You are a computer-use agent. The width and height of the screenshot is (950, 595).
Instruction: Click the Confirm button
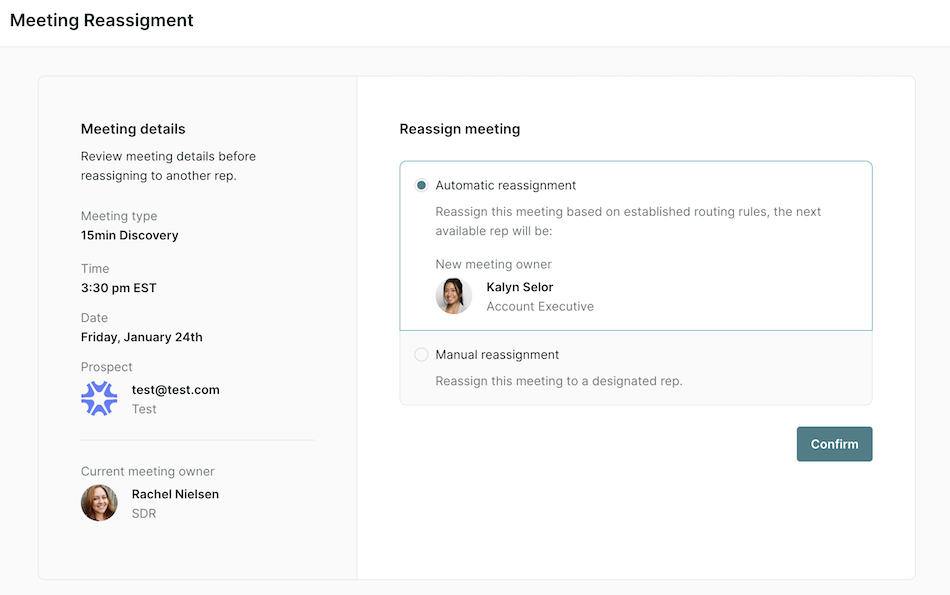834,444
